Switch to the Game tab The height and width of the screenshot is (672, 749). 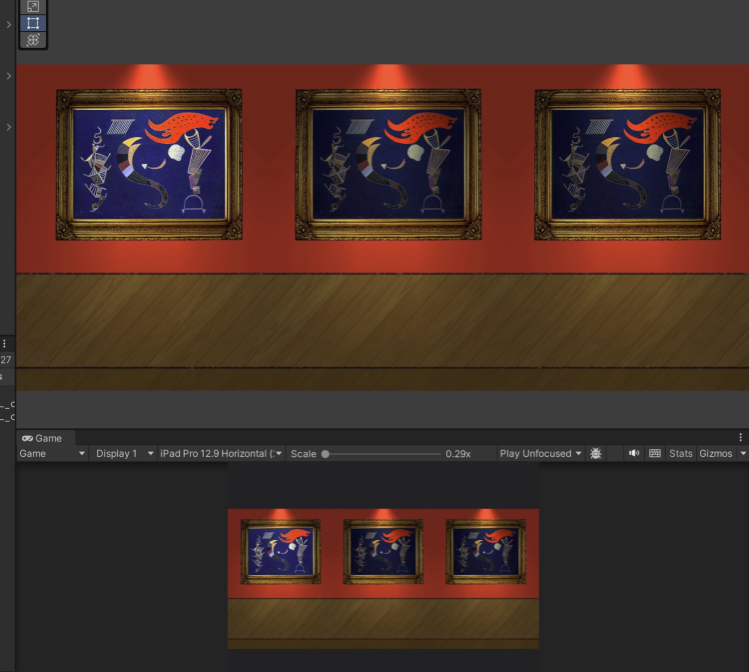coord(42,438)
